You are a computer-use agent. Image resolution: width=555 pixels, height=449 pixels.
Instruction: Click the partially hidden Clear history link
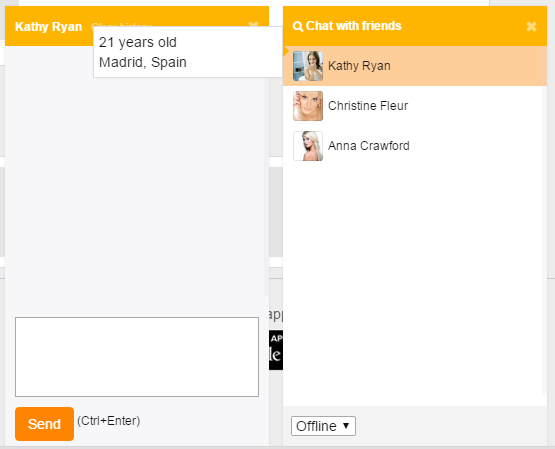pos(121,25)
